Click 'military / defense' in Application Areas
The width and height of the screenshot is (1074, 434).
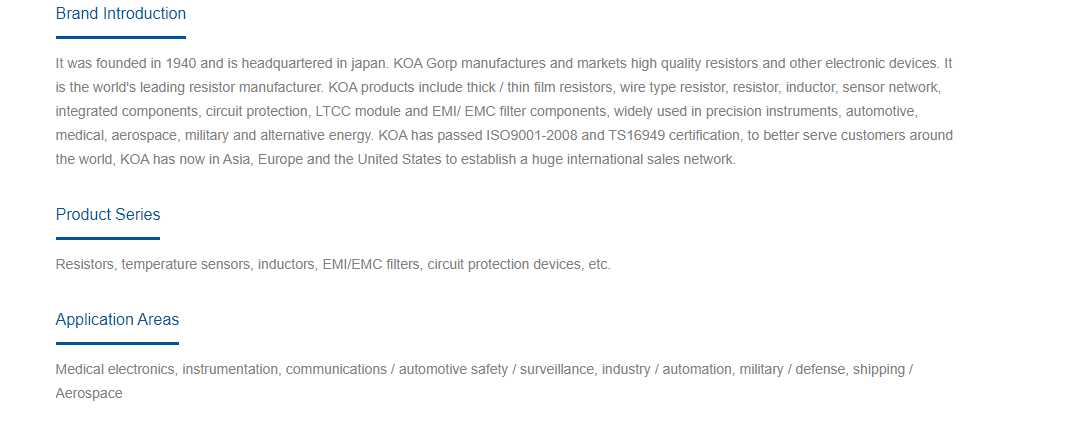click(x=792, y=370)
